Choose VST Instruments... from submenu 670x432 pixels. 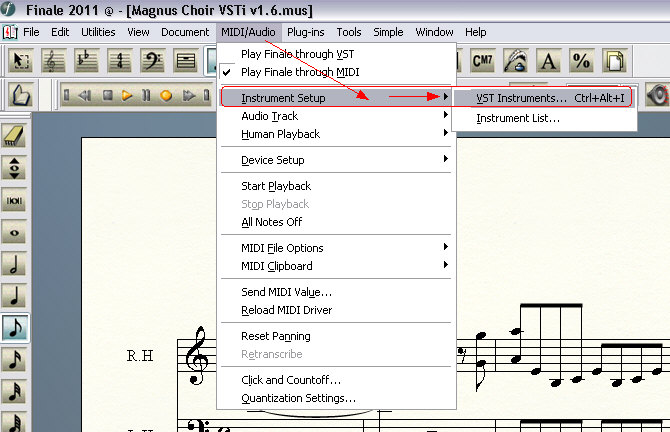[544, 98]
